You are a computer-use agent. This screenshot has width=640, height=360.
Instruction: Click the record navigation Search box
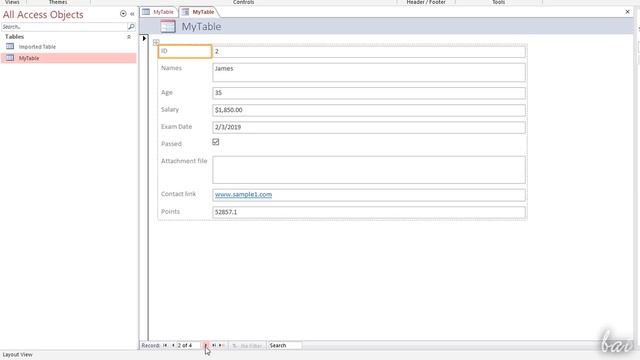click(285, 345)
